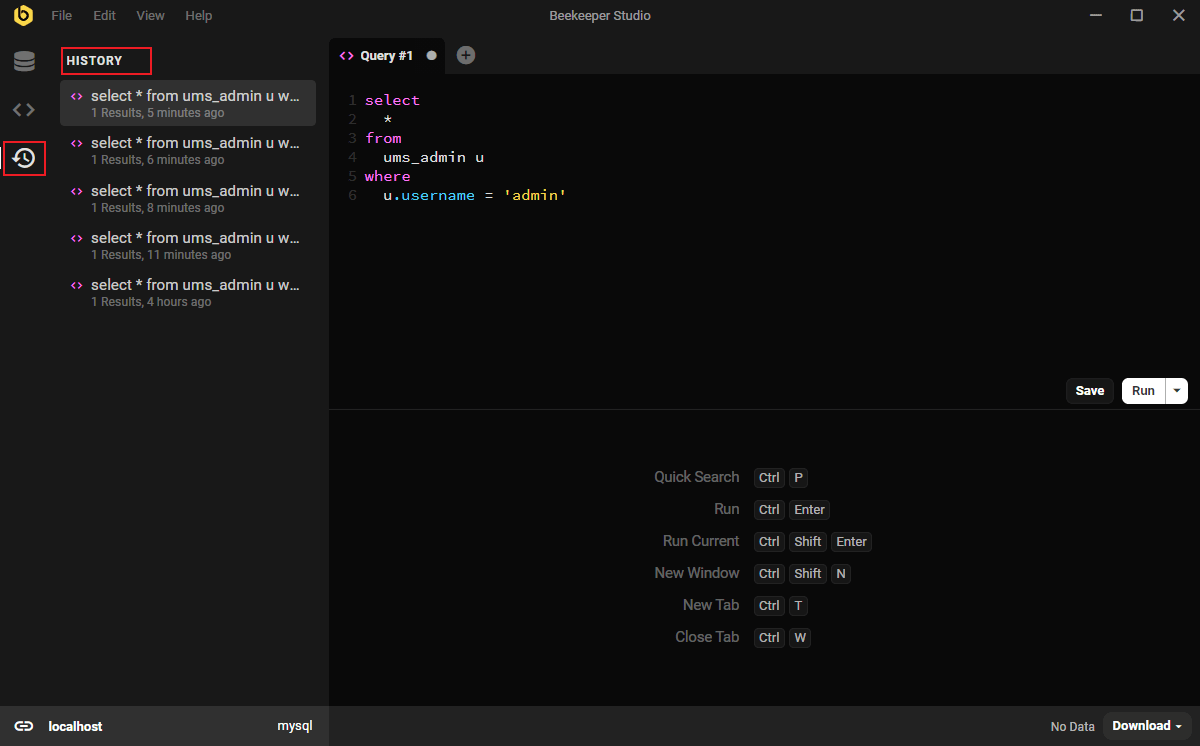Select history query from 8 minutes ago
The height and width of the screenshot is (746, 1200).
[x=188, y=198]
